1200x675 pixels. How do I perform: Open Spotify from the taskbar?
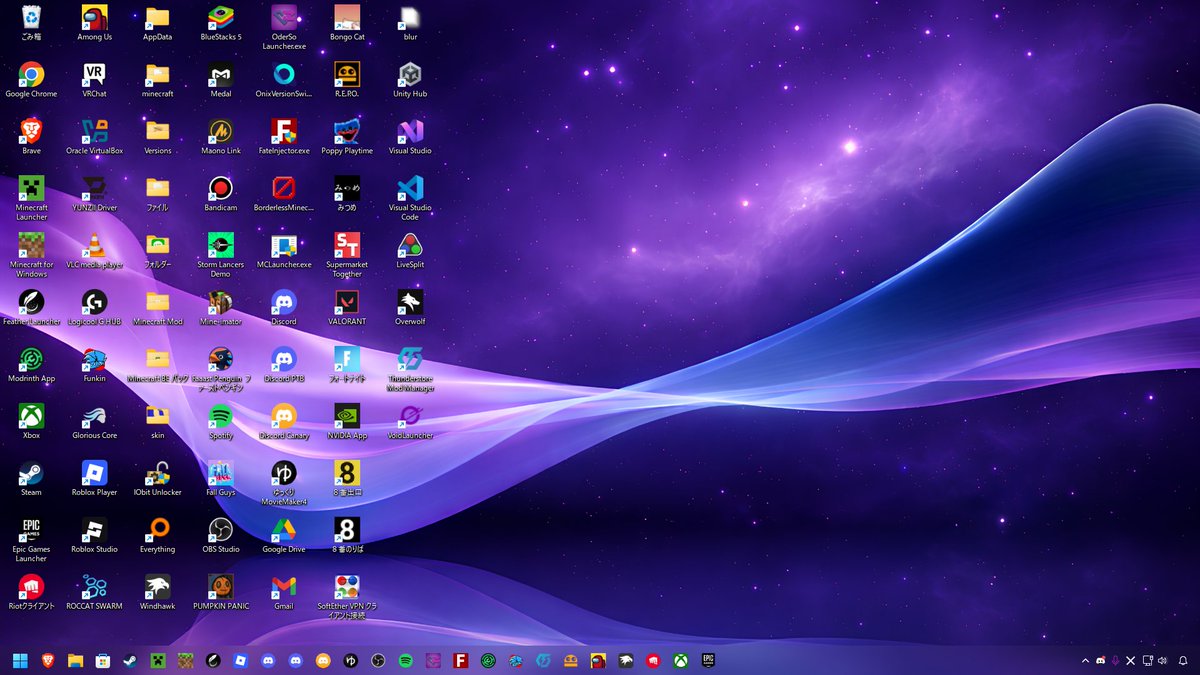405,660
